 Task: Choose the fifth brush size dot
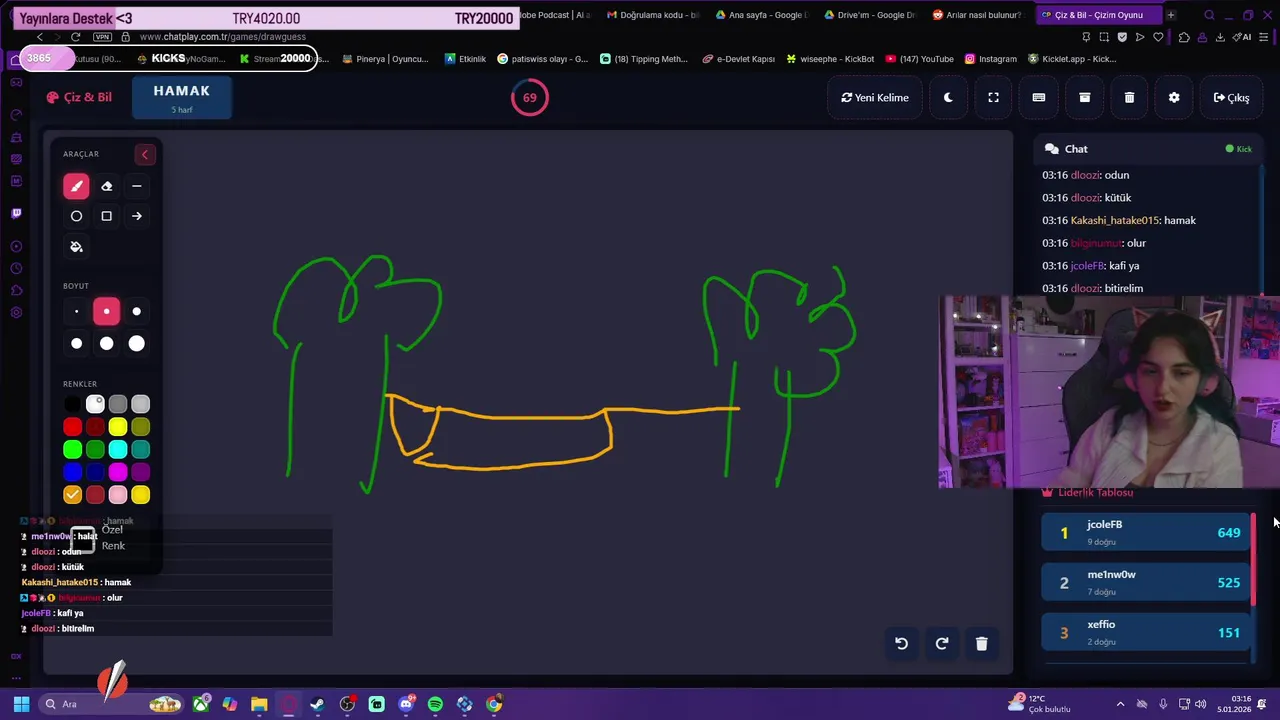[x=107, y=344]
